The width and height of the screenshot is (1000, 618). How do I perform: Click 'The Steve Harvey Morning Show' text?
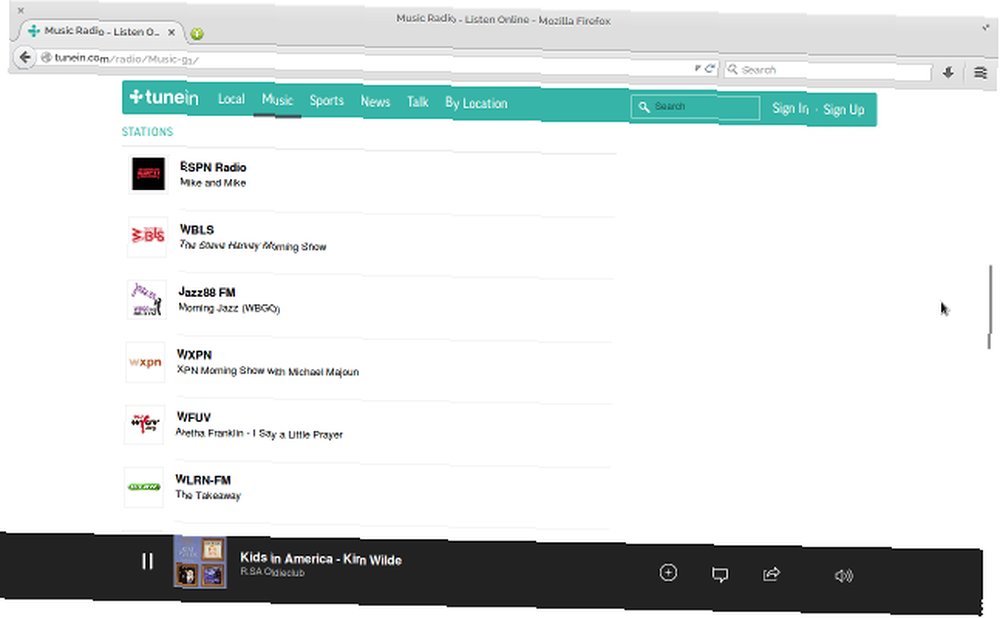pyautogui.click(x=253, y=246)
